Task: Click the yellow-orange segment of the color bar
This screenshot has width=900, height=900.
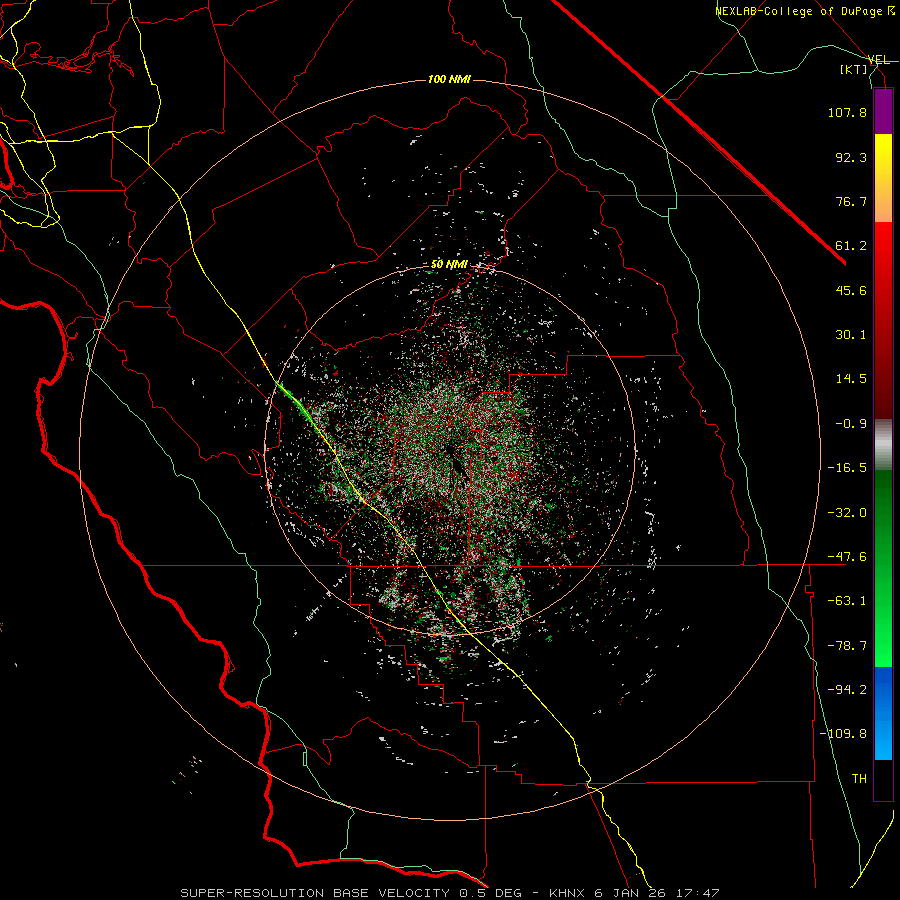Action: click(883, 178)
